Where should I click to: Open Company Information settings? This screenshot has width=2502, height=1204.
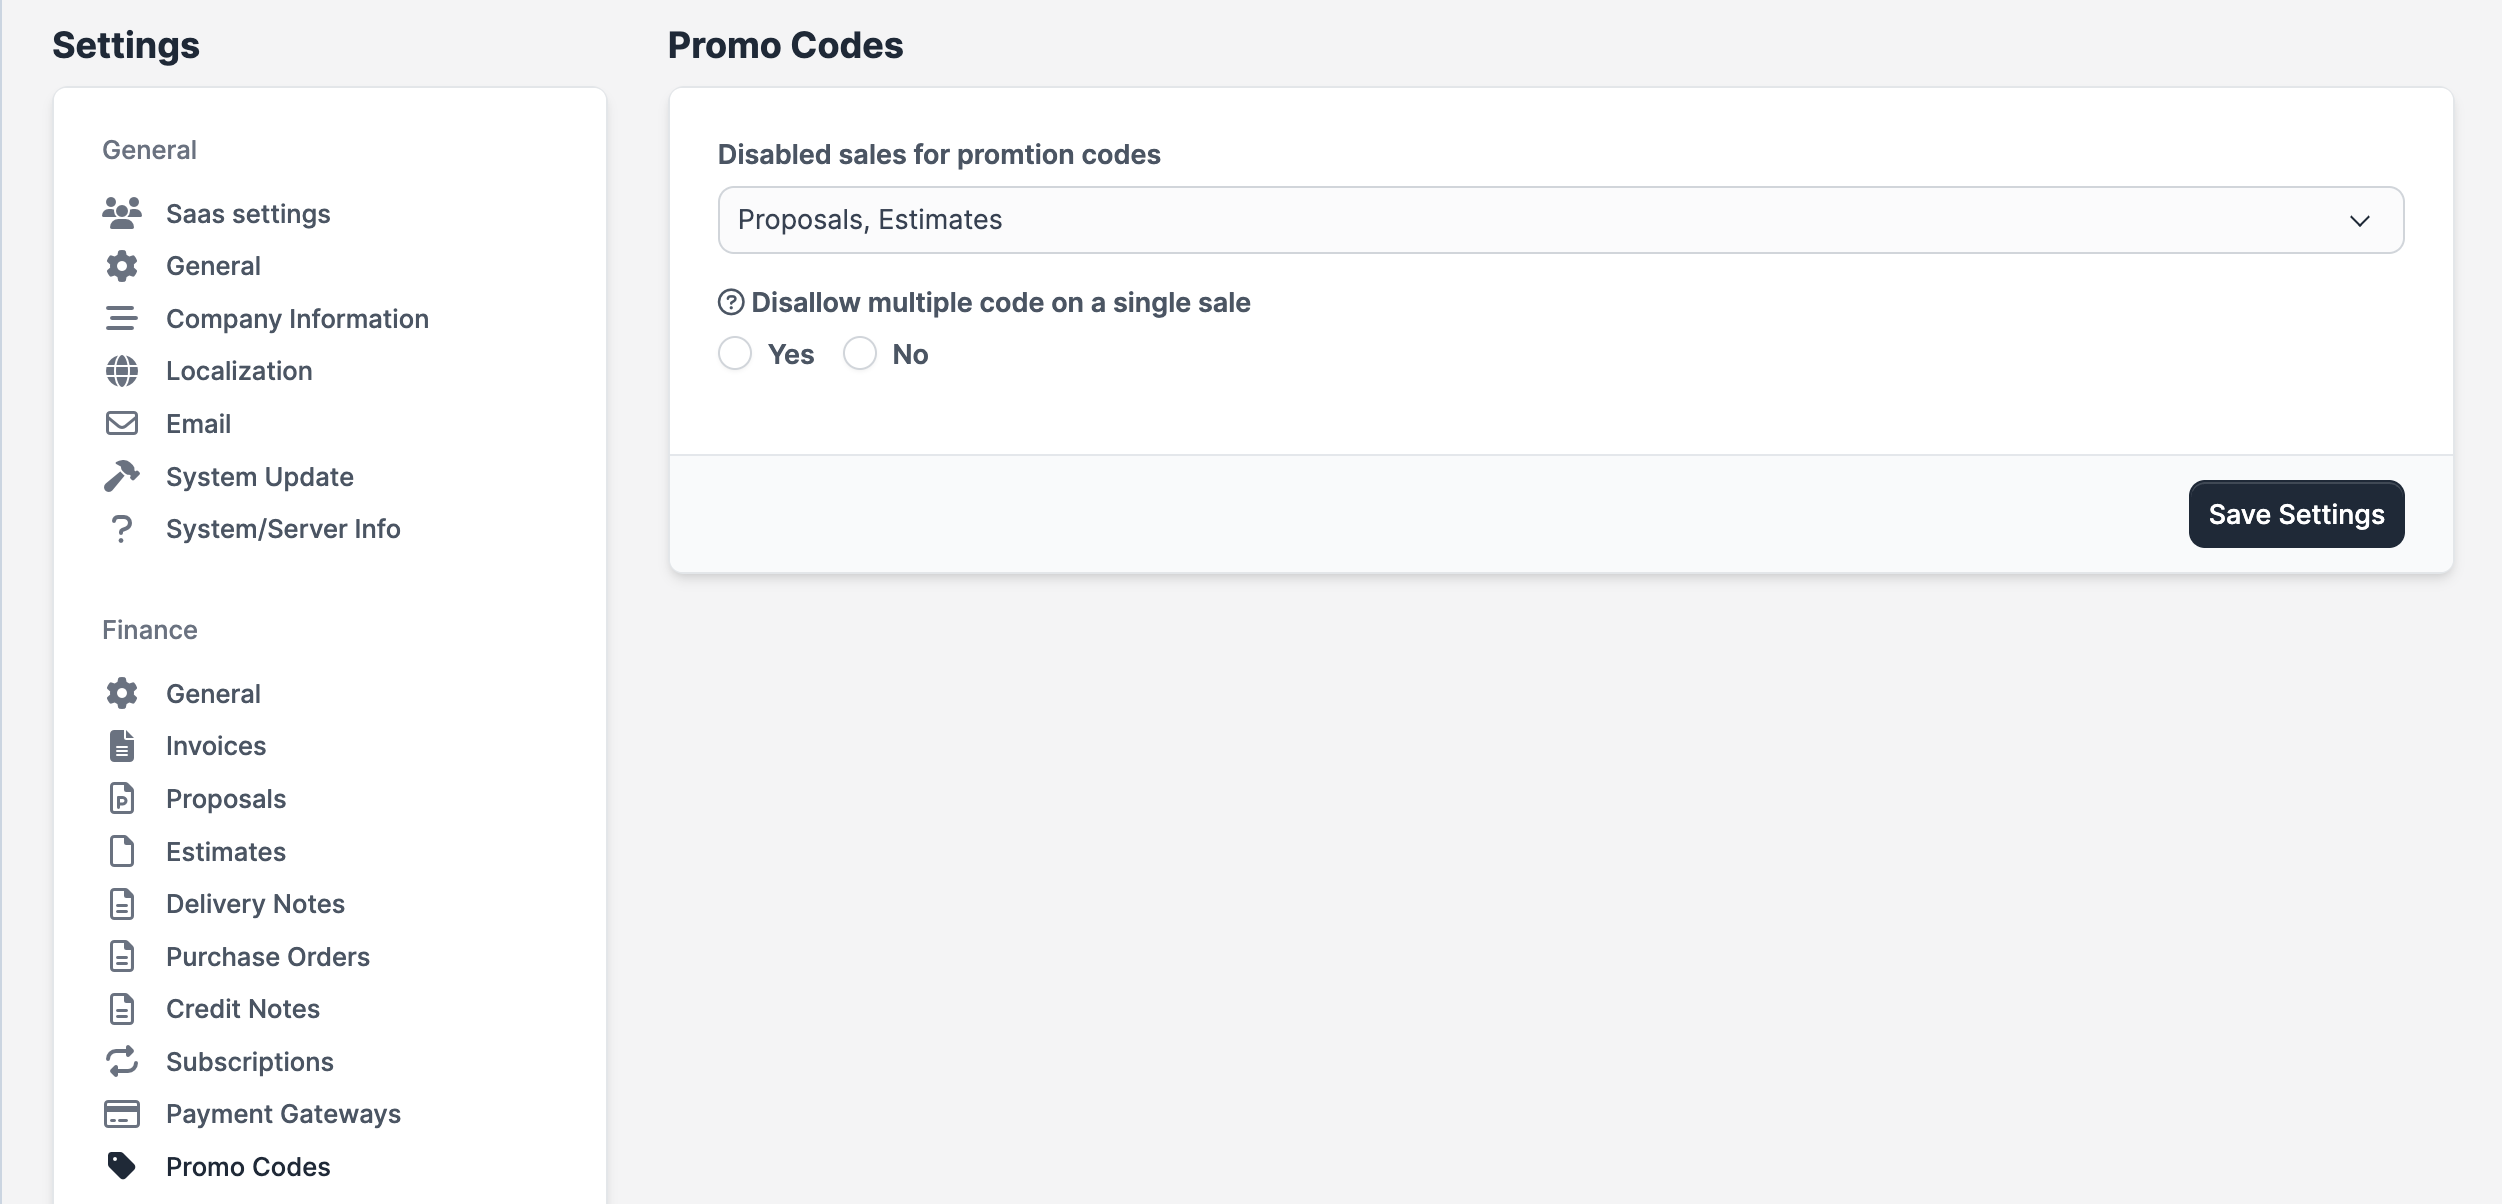pos(297,318)
